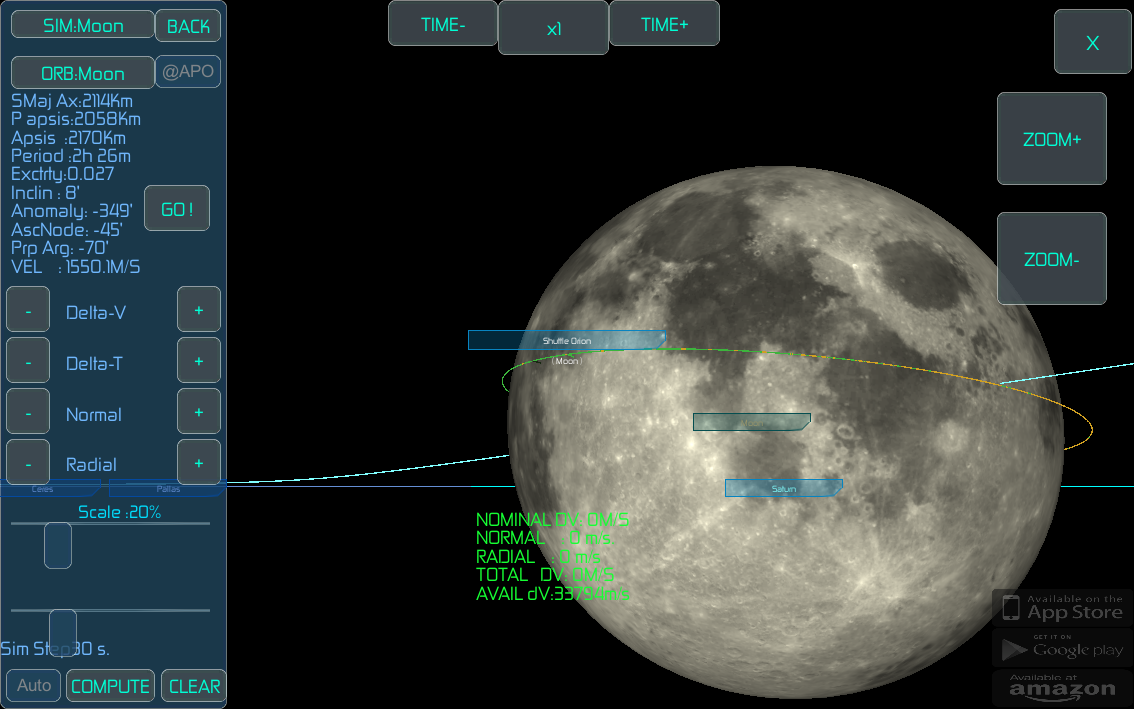
Task: Decrease Delta-T with the minus button
Action: [x=28, y=360]
